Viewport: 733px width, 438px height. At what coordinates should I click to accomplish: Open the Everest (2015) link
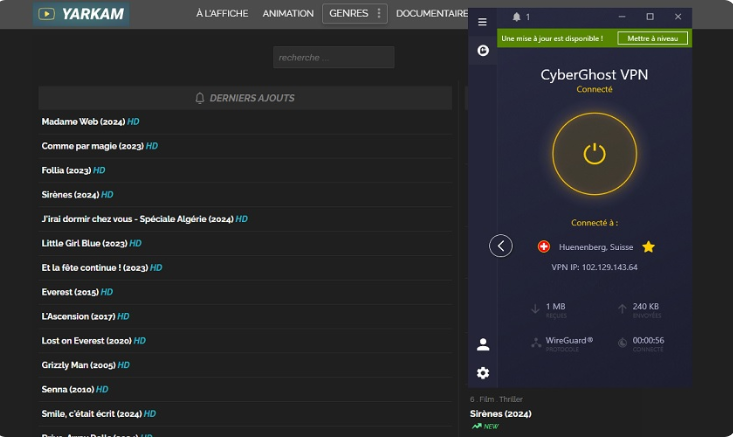(x=70, y=292)
